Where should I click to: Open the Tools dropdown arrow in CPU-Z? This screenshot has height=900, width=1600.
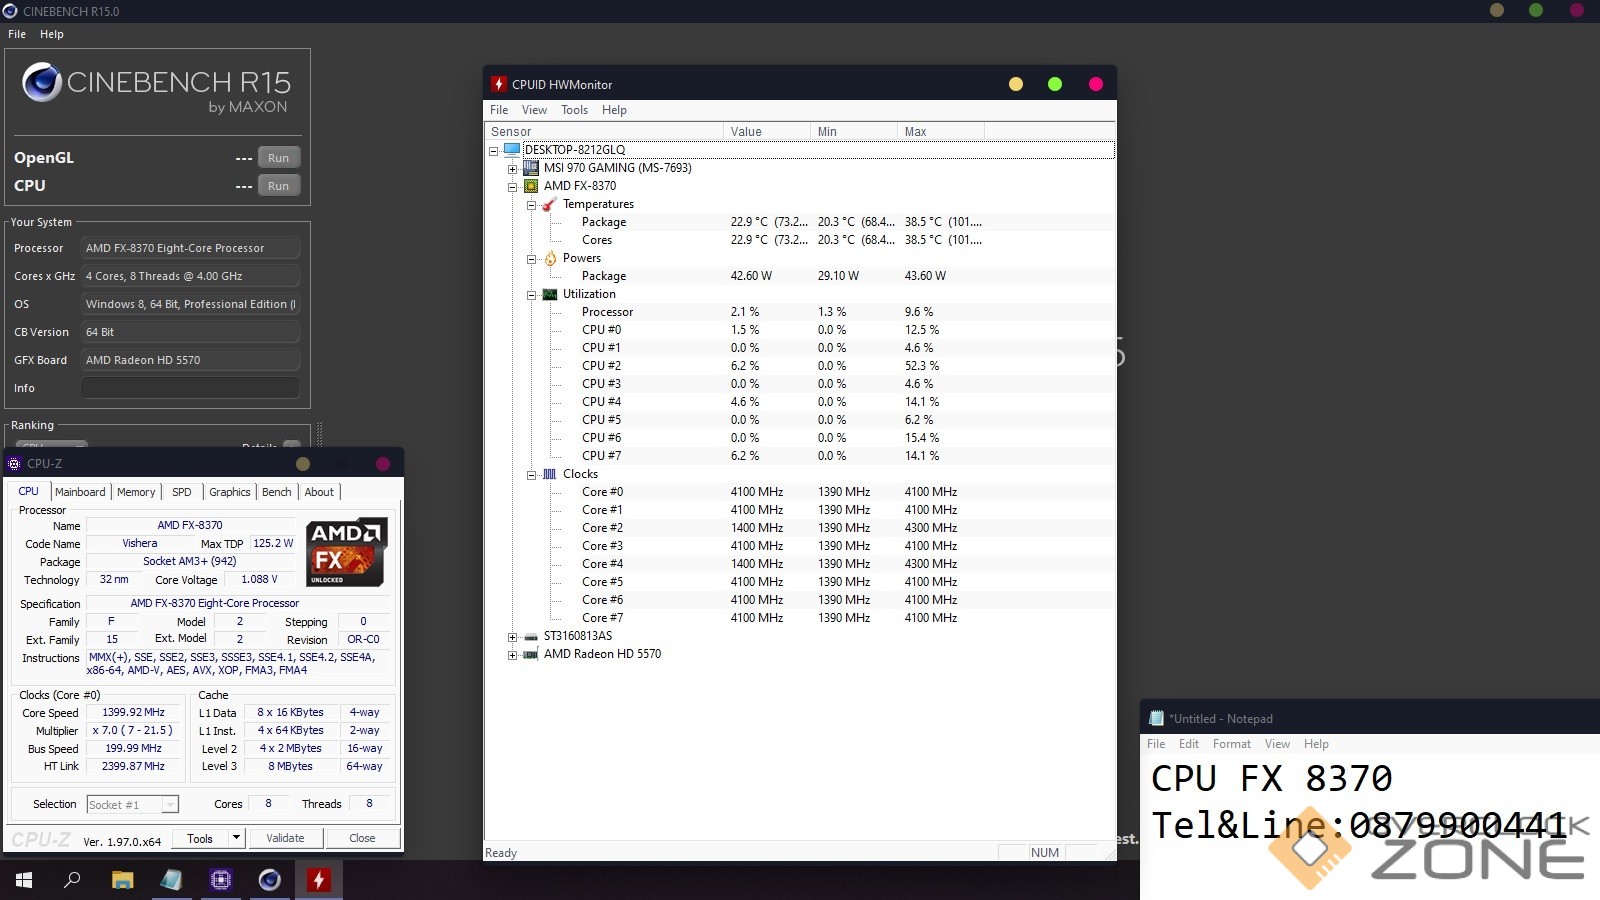[236, 838]
